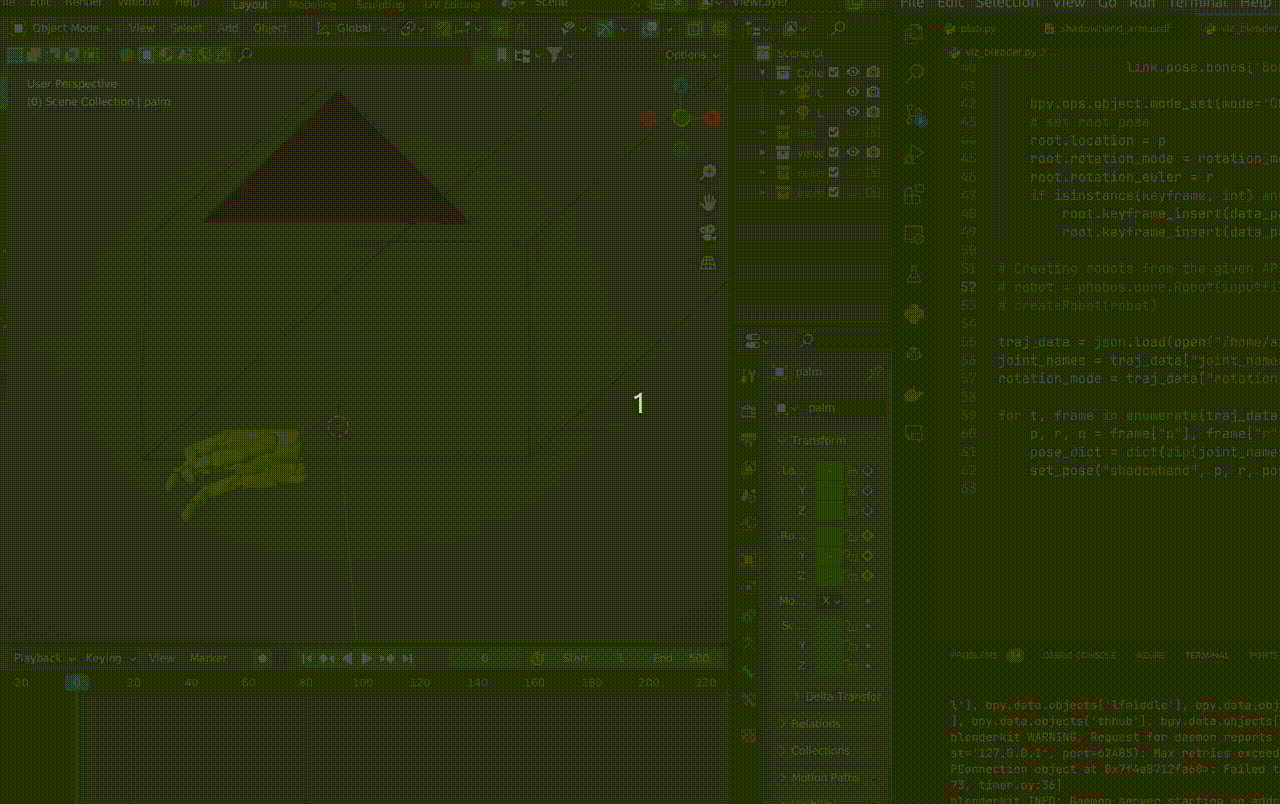Screen dimensions: 1280x804
Task: Open the Tool properties tab icon
Action: tap(748, 376)
